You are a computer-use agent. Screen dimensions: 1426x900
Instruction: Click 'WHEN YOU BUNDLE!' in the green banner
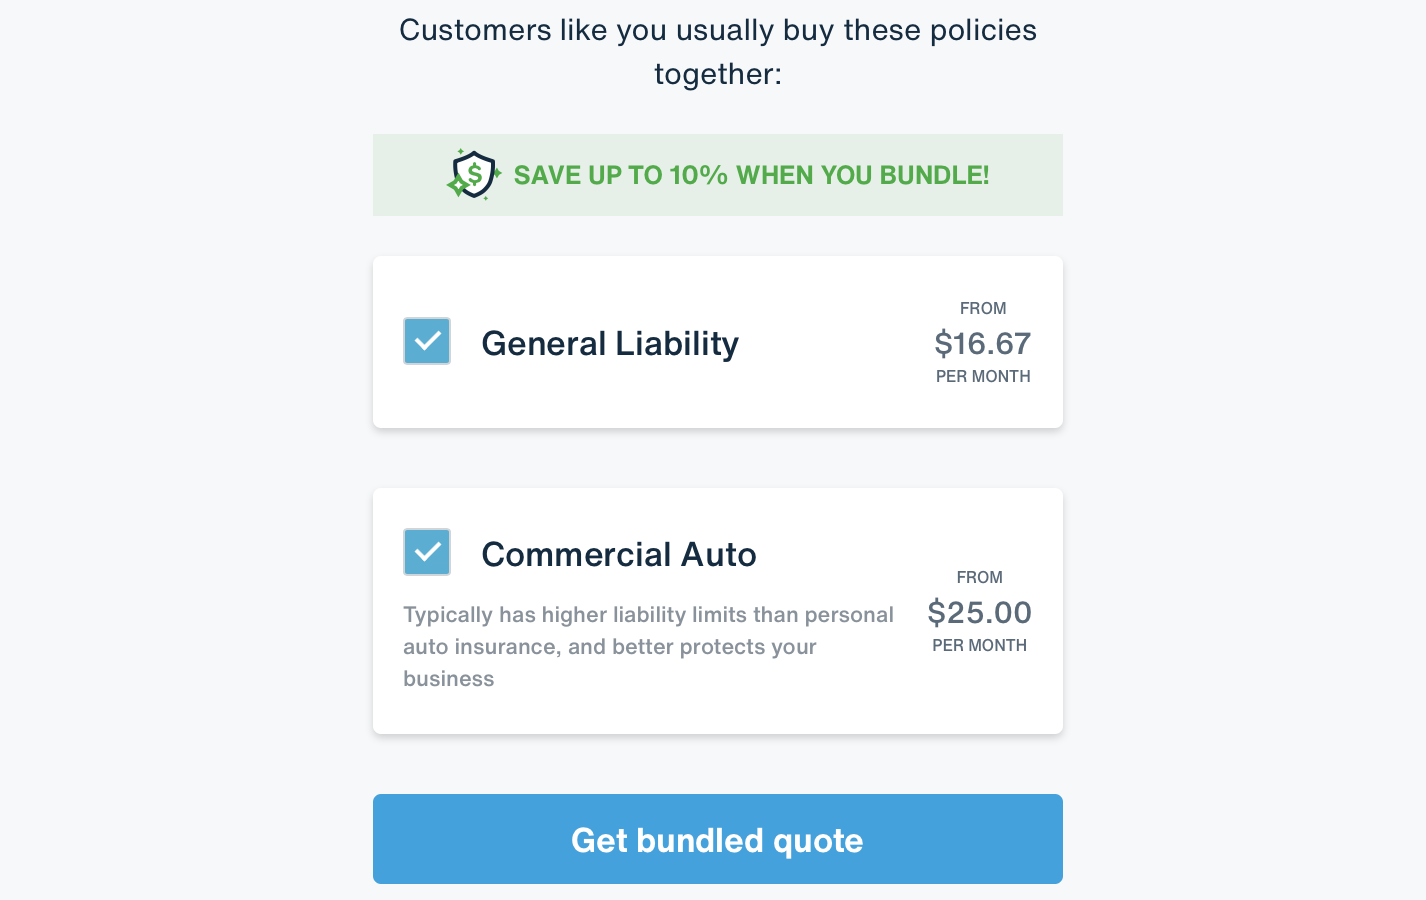pyautogui.click(x=862, y=176)
